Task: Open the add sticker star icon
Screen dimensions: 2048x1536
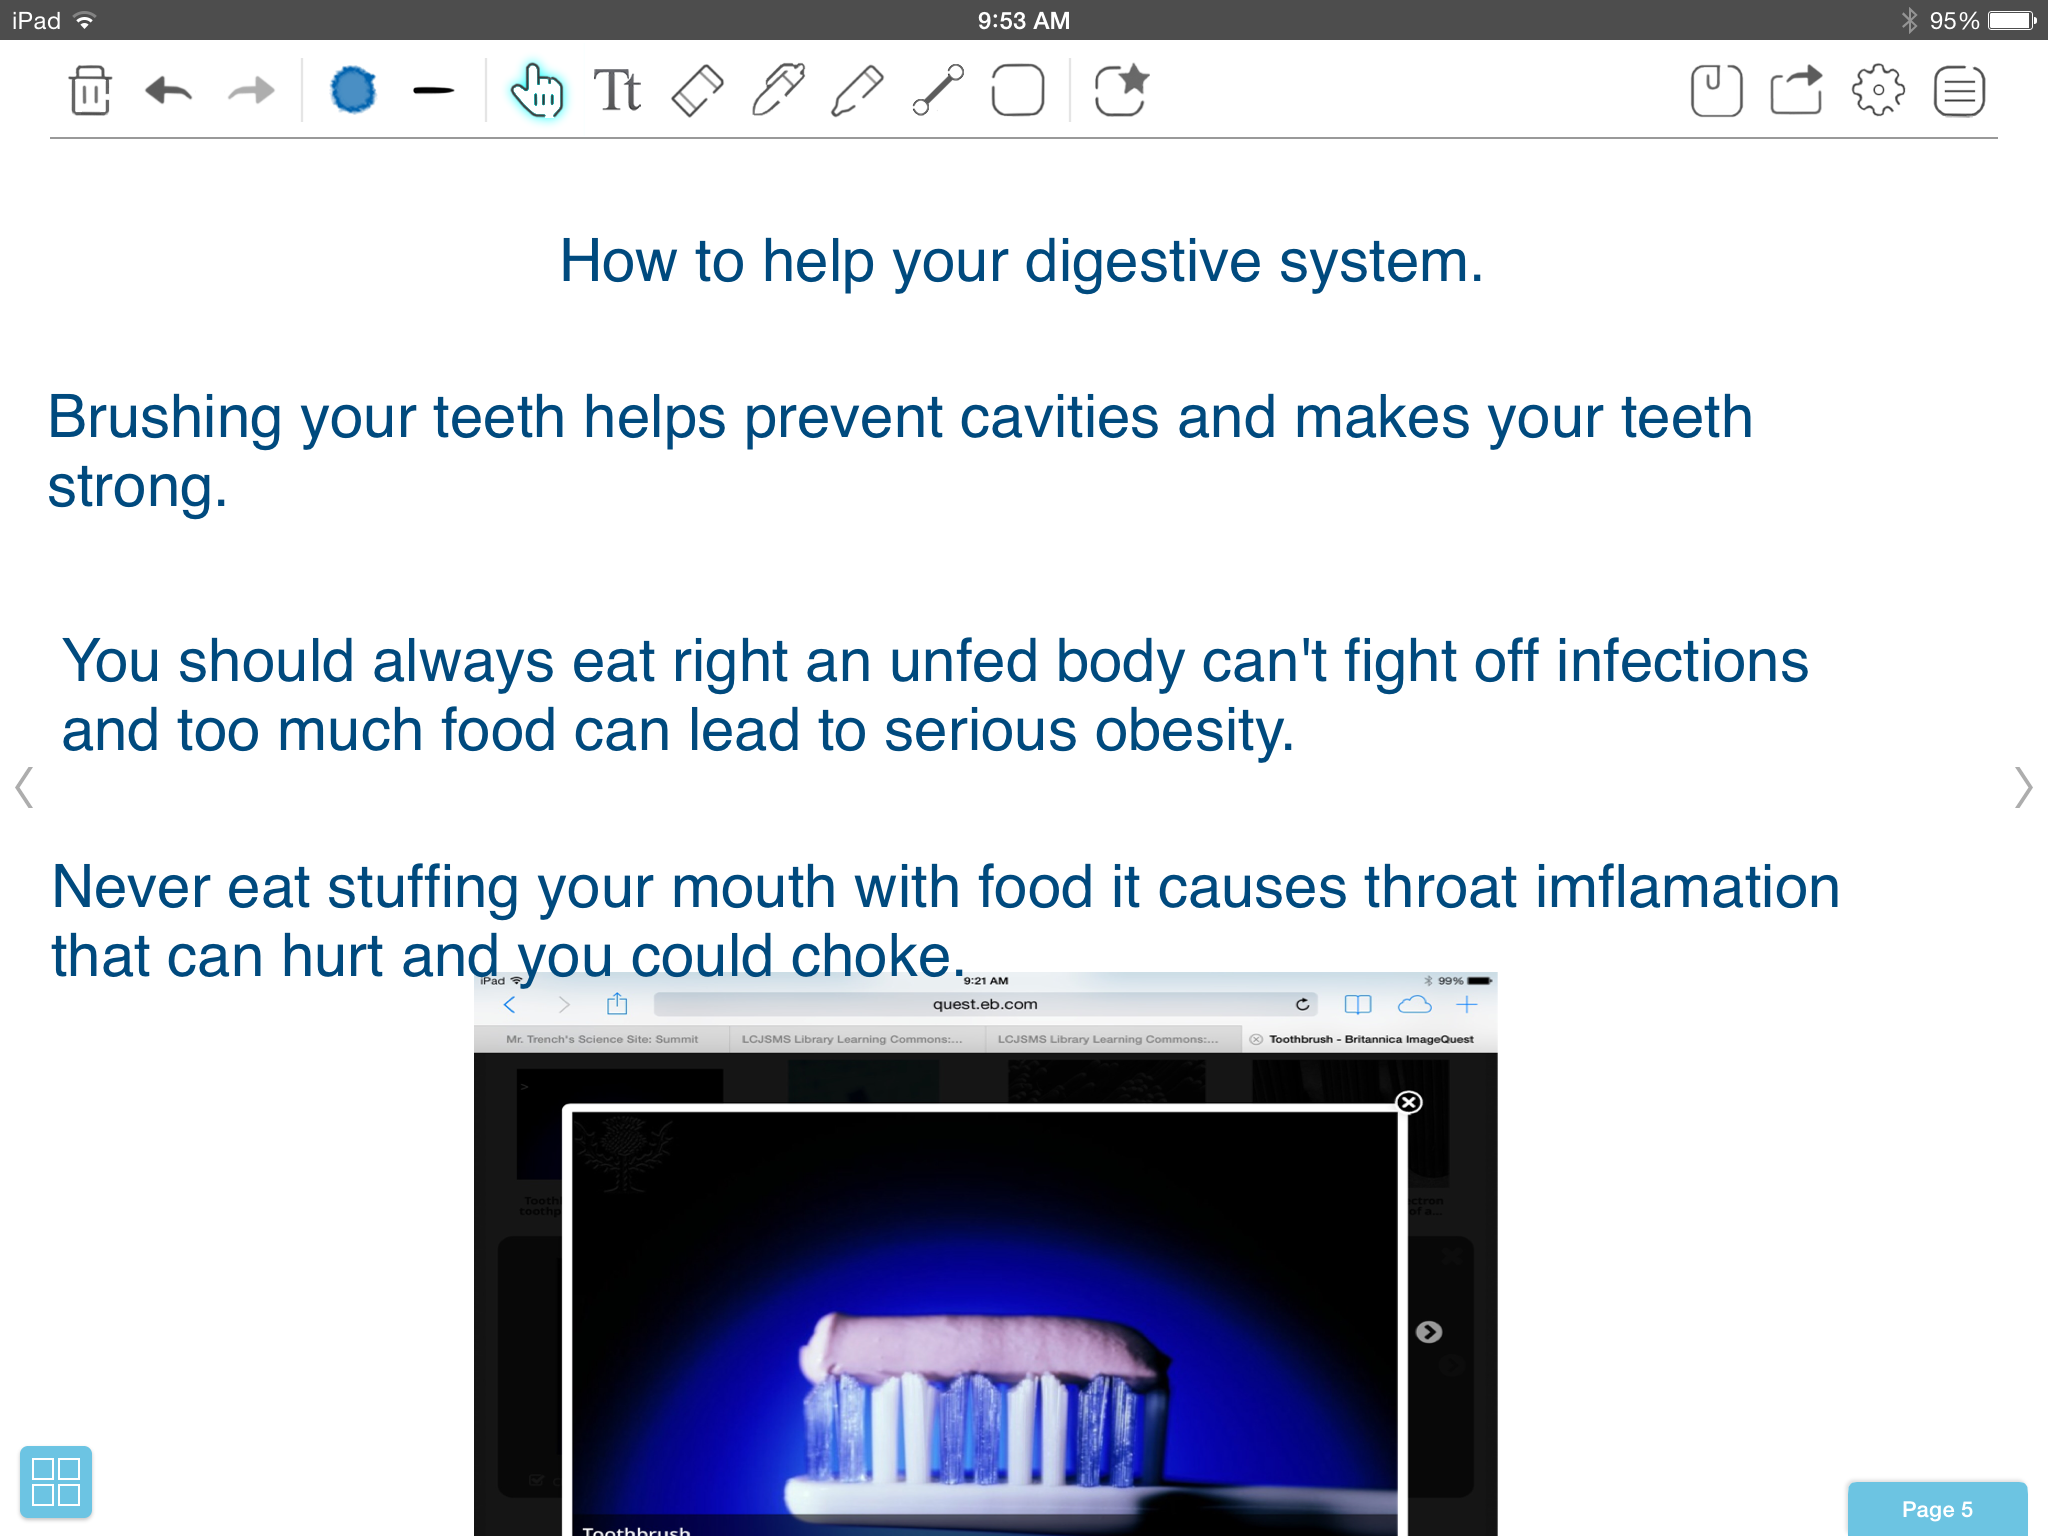Action: coord(1120,91)
